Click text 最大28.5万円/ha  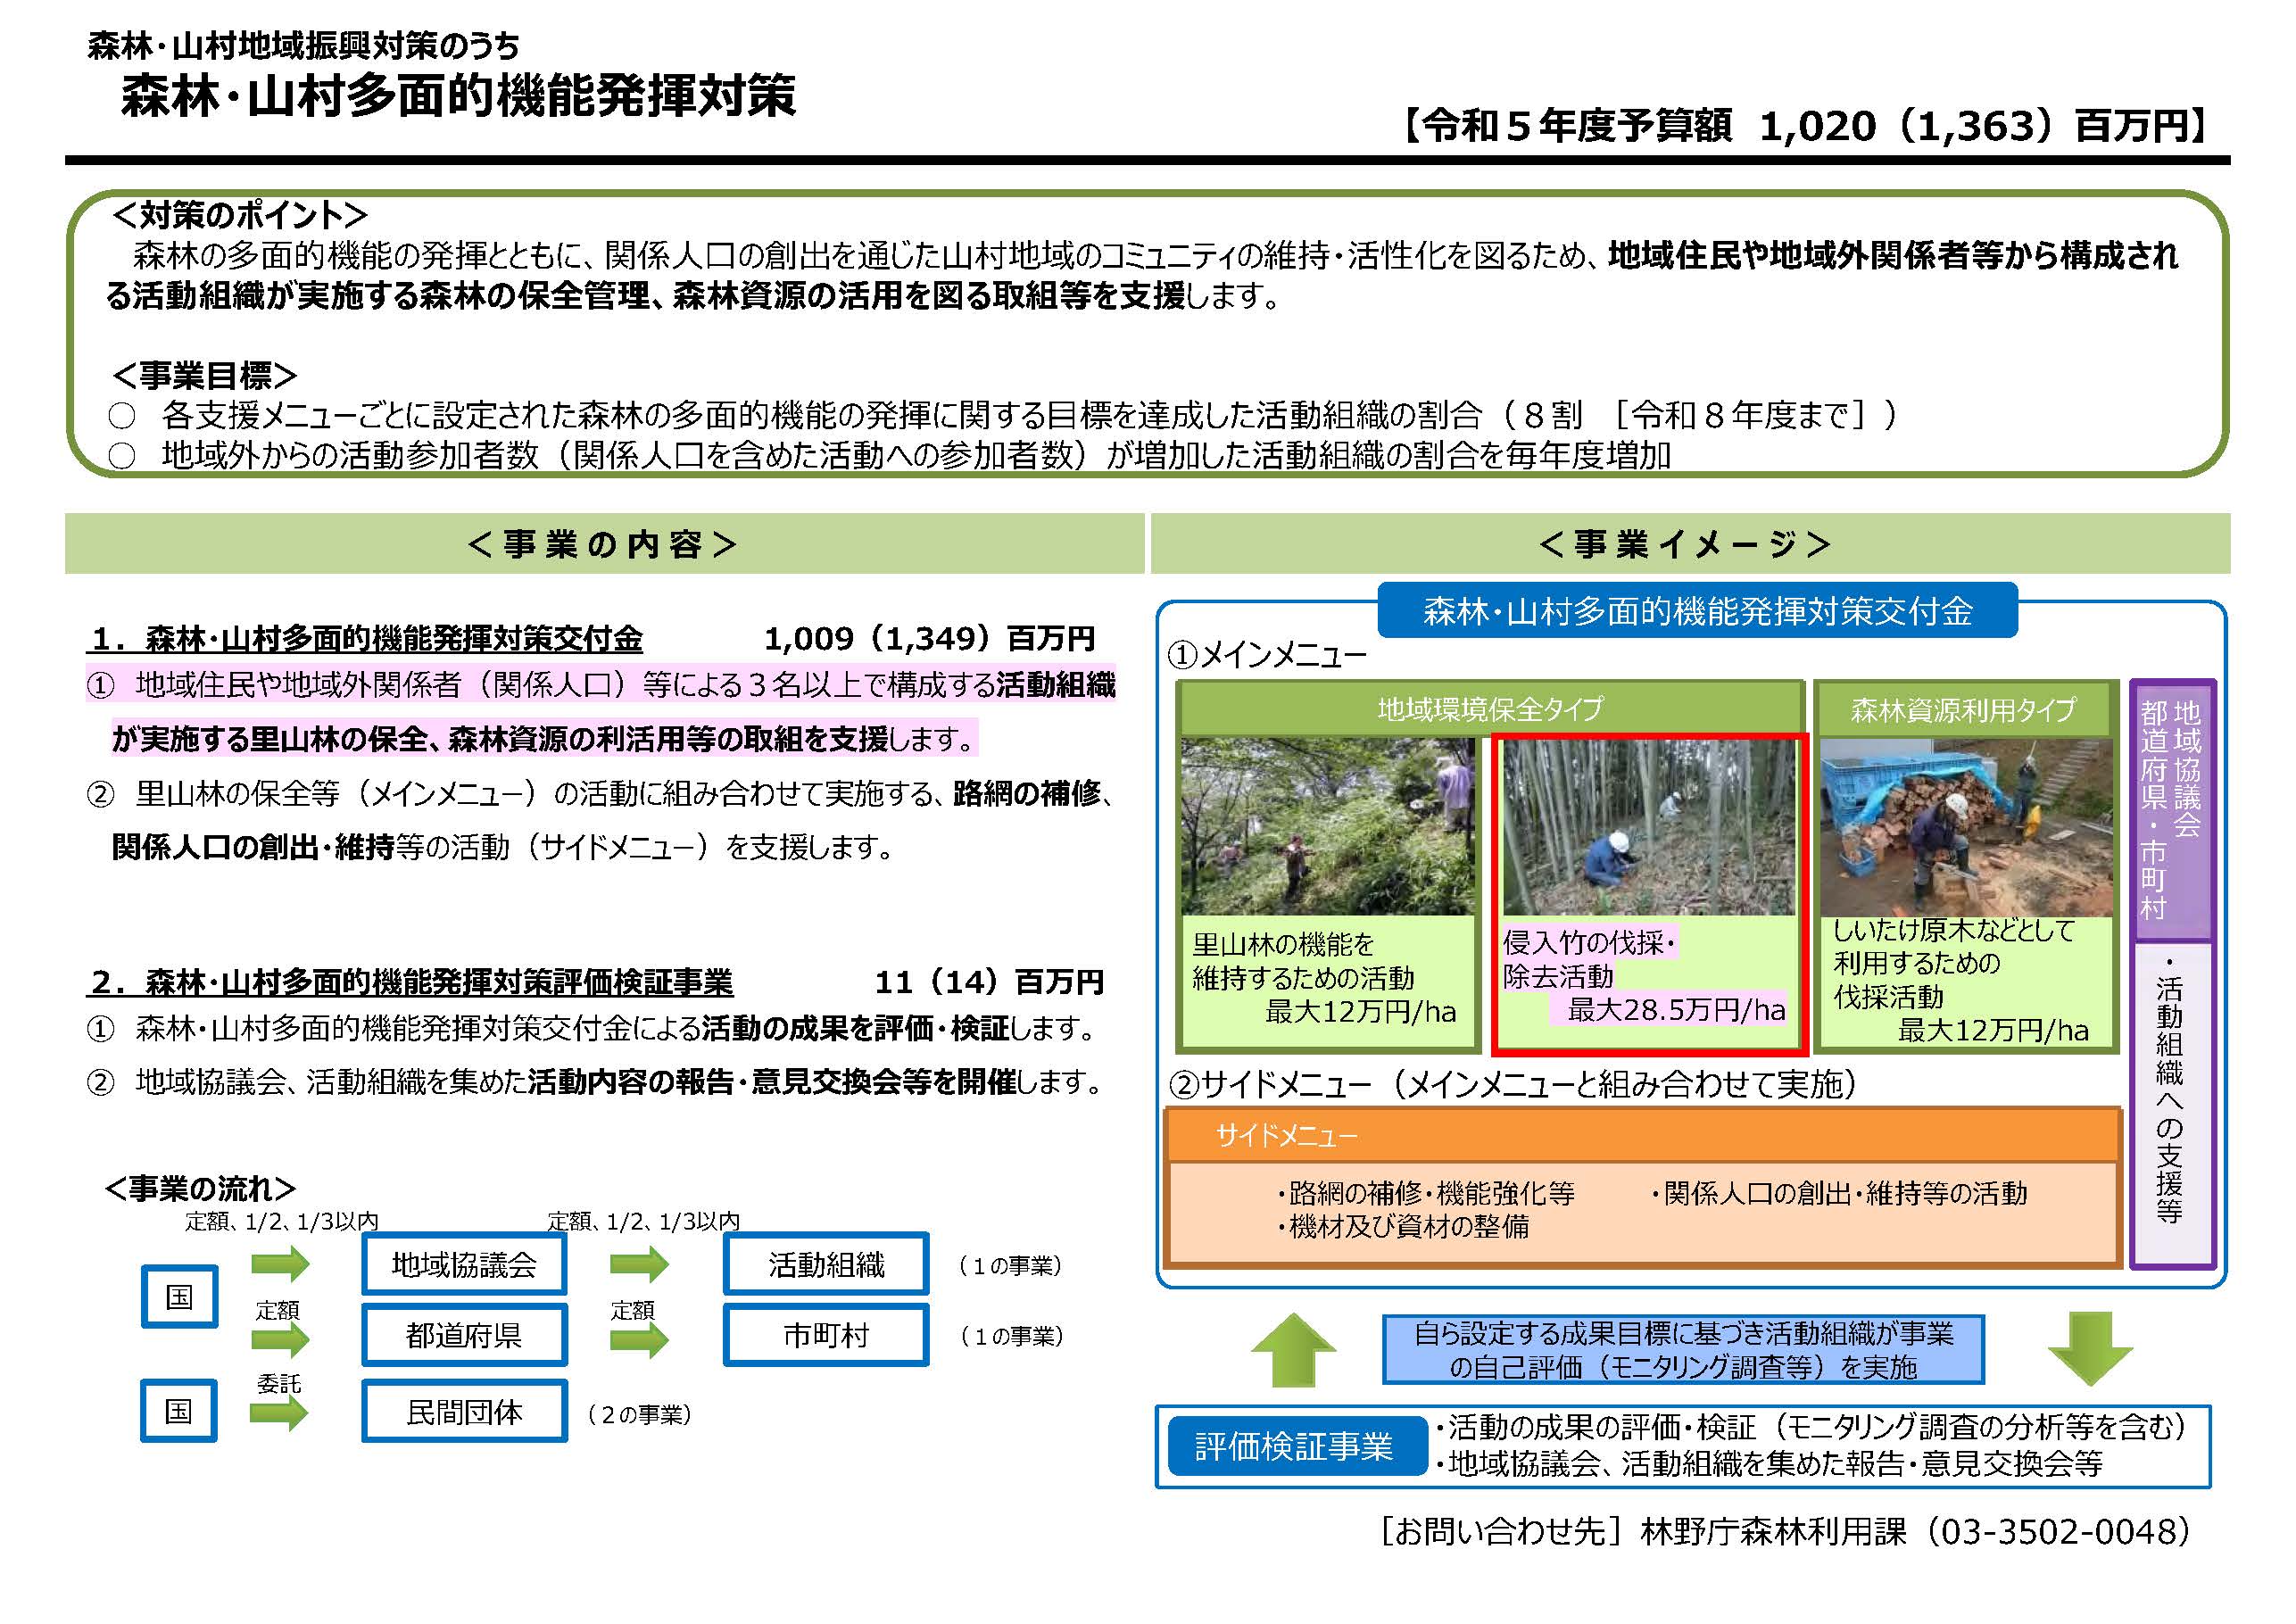1675,1010
